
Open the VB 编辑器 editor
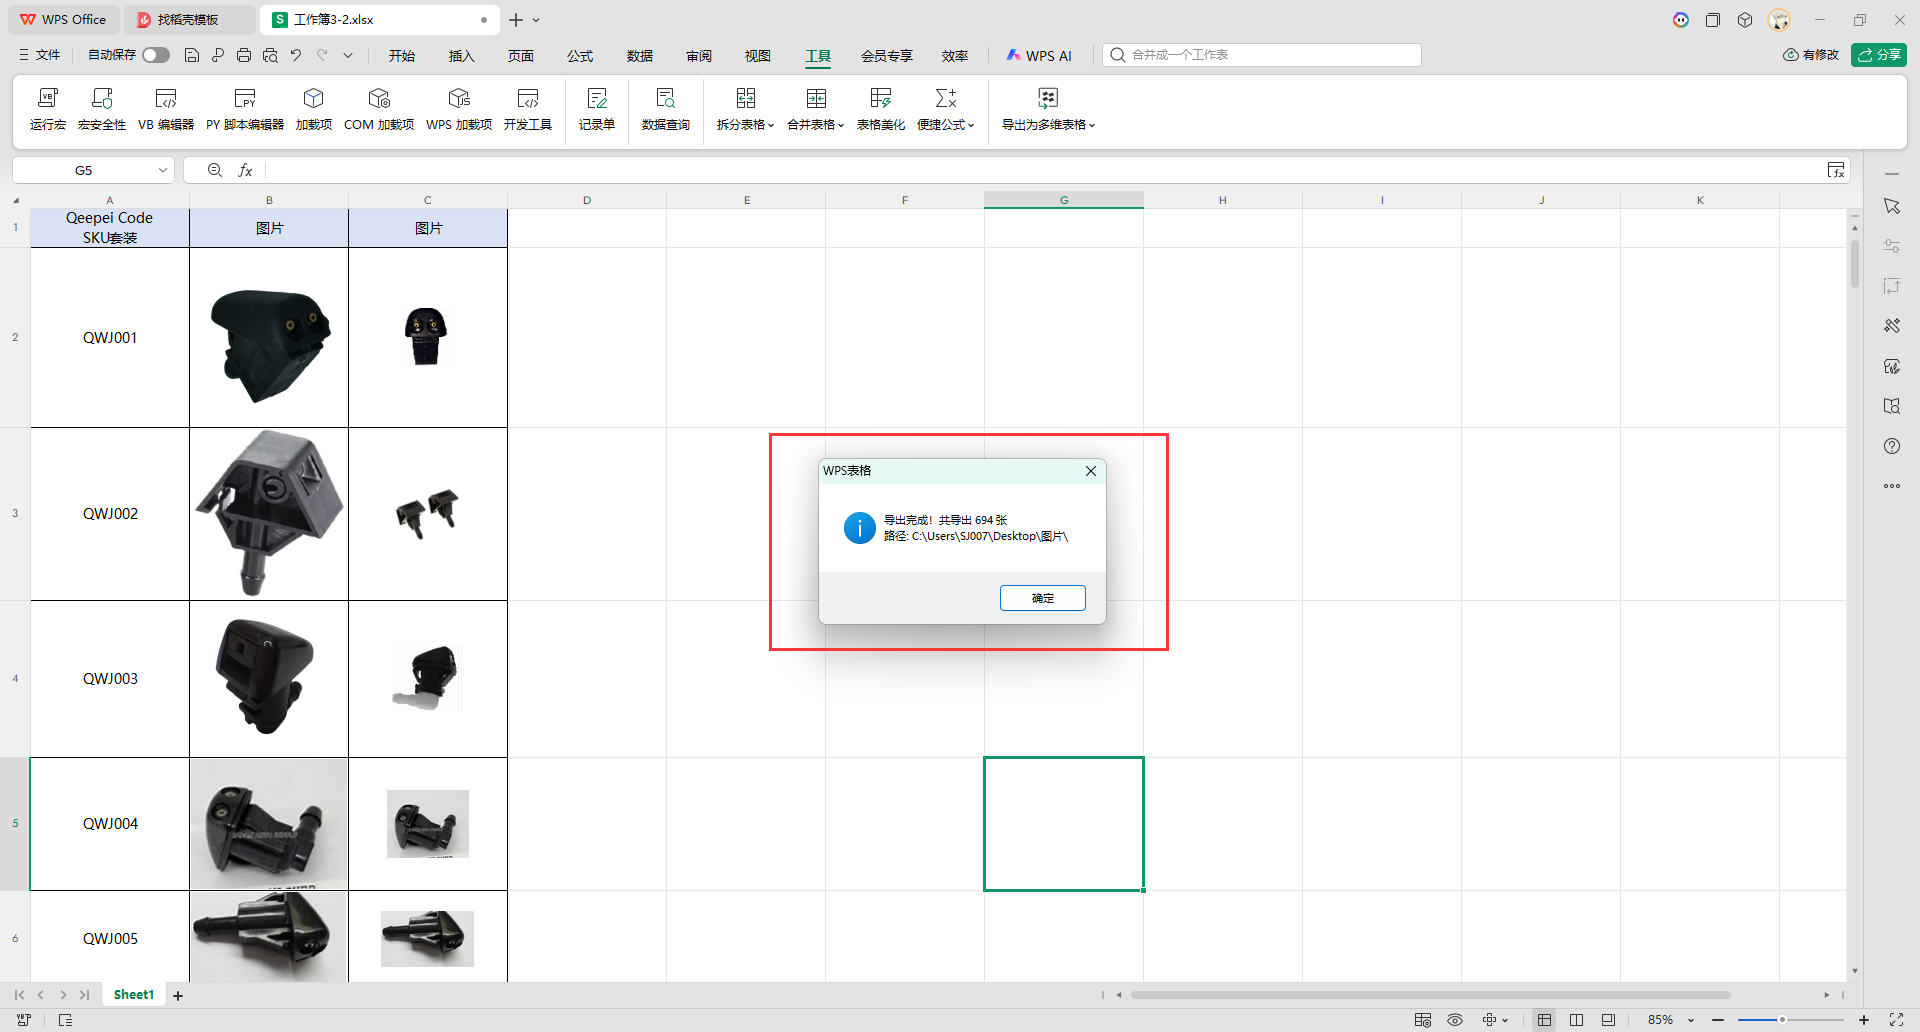(x=166, y=108)
